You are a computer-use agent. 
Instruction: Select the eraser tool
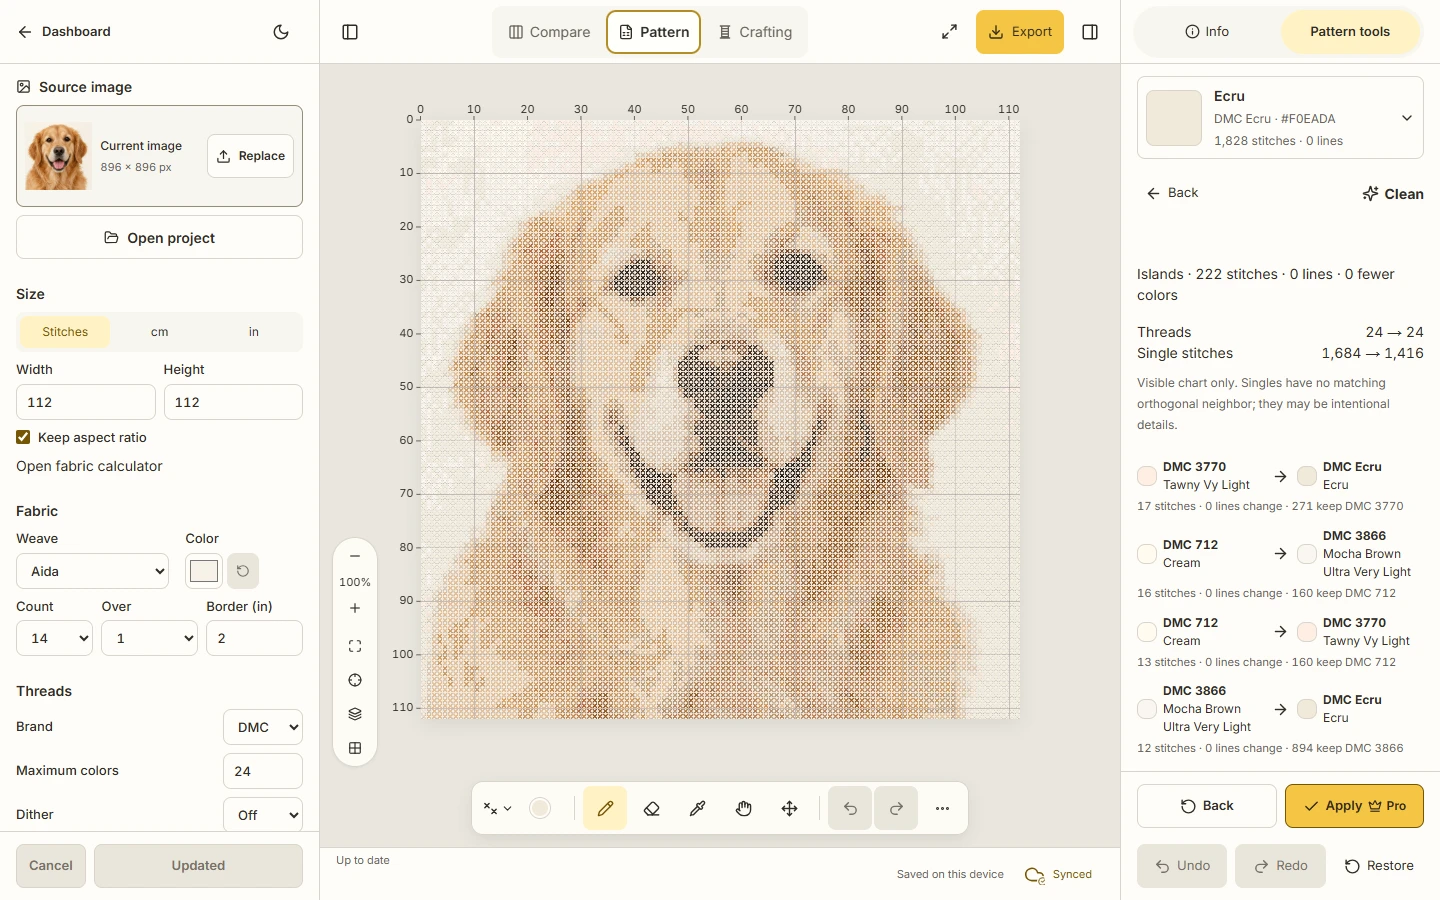[651, 808]
